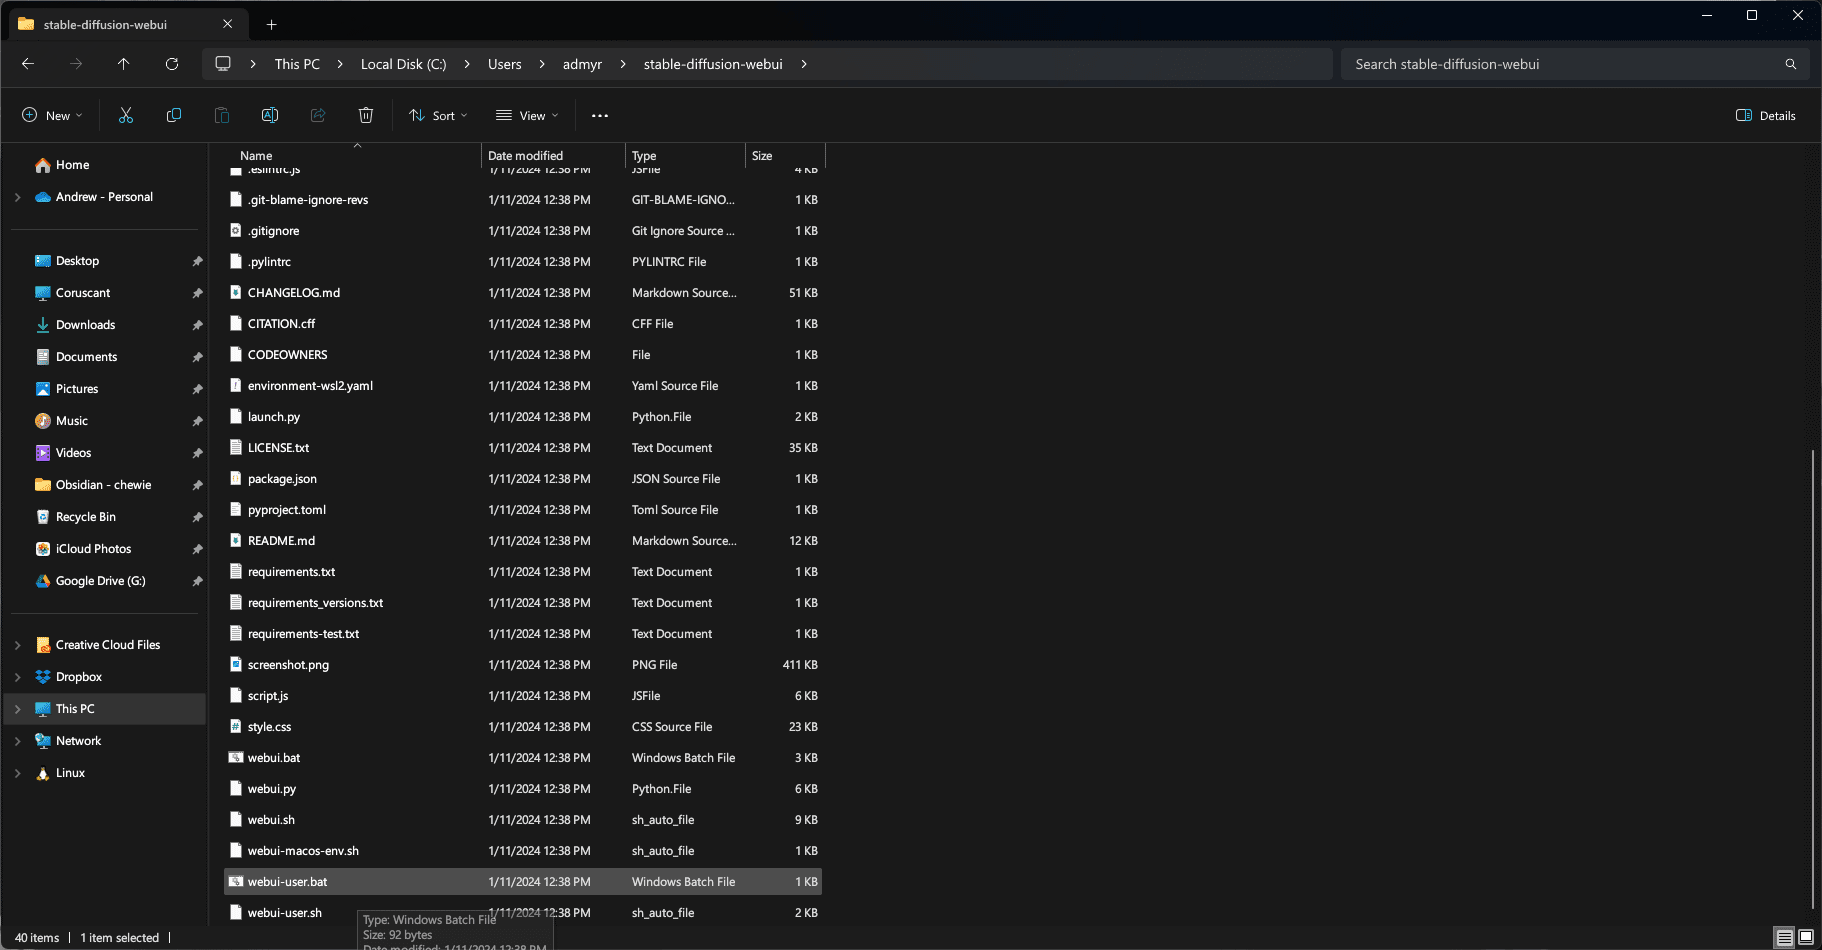
Task: Select the .gitignore file
Action: point(523,231)
